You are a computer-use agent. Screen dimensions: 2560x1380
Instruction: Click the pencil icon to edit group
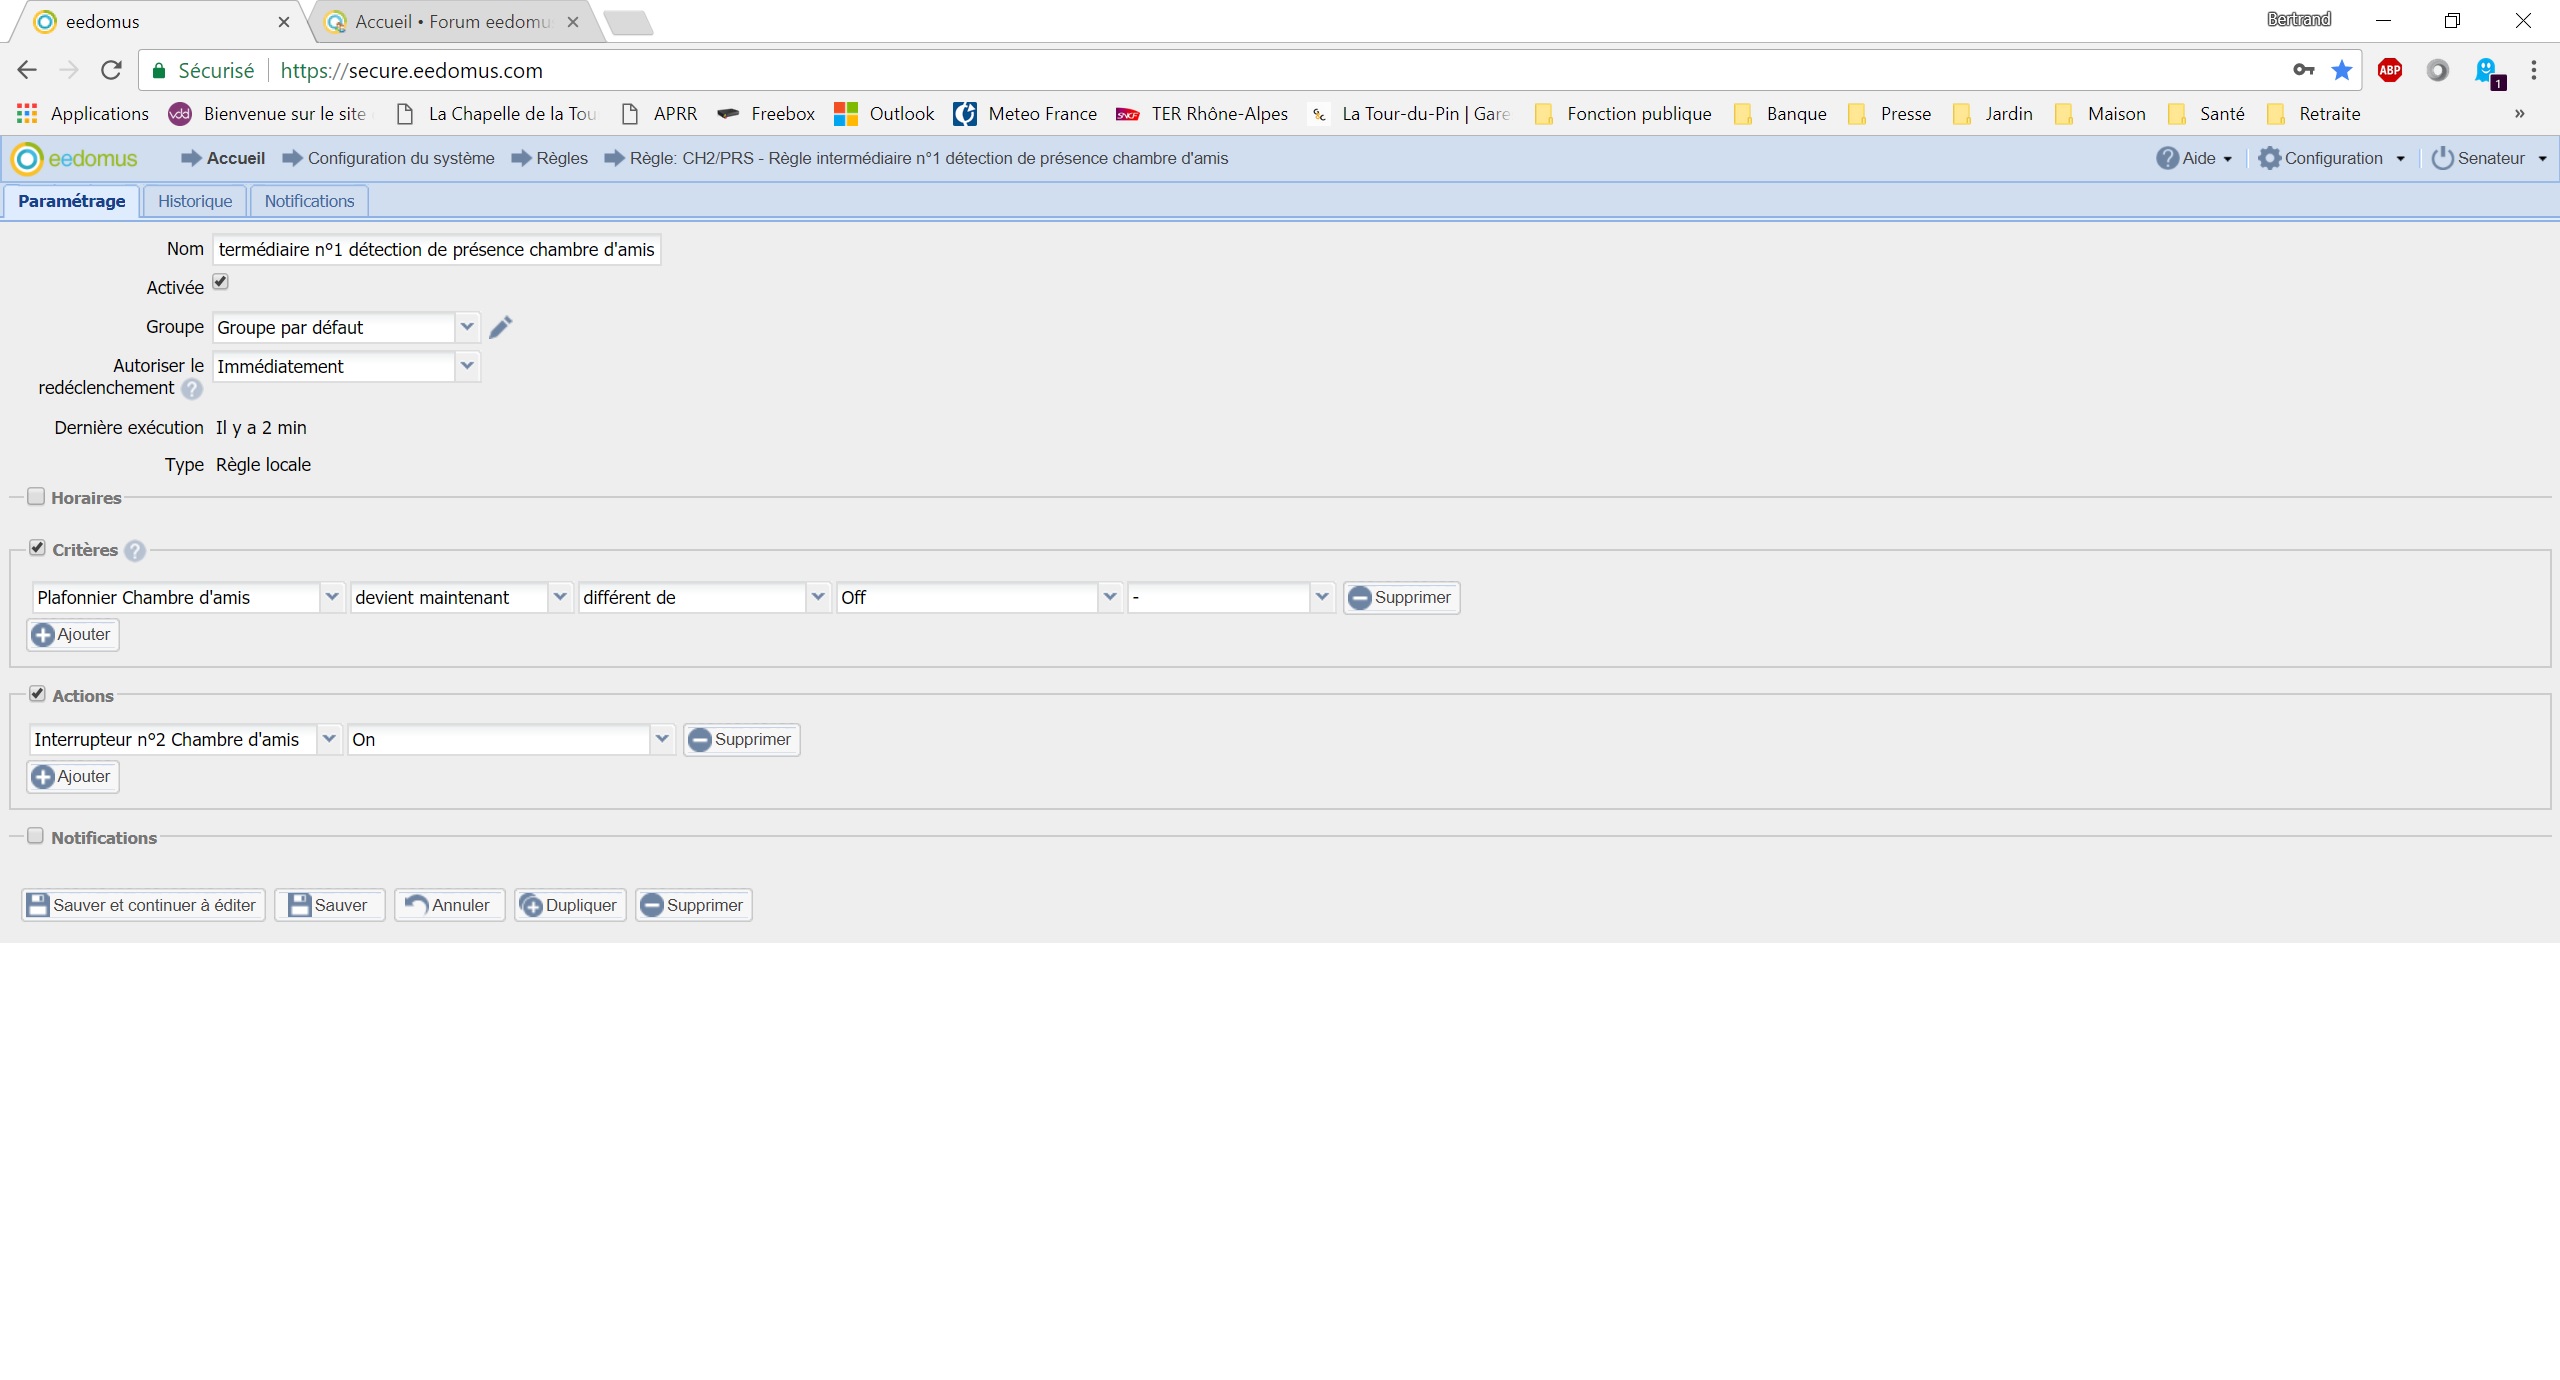[501, 327]
